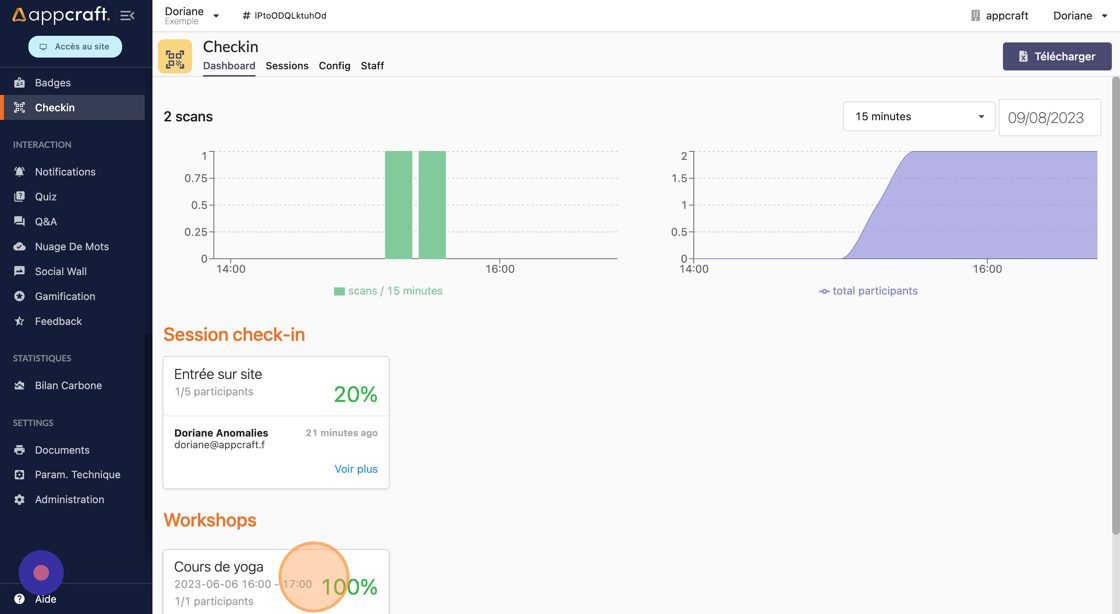Screen dimensions: 1120x614
Task: Open the 15 minutes interval dropdown
Action: pyautogui.click(x=919, y=117)
